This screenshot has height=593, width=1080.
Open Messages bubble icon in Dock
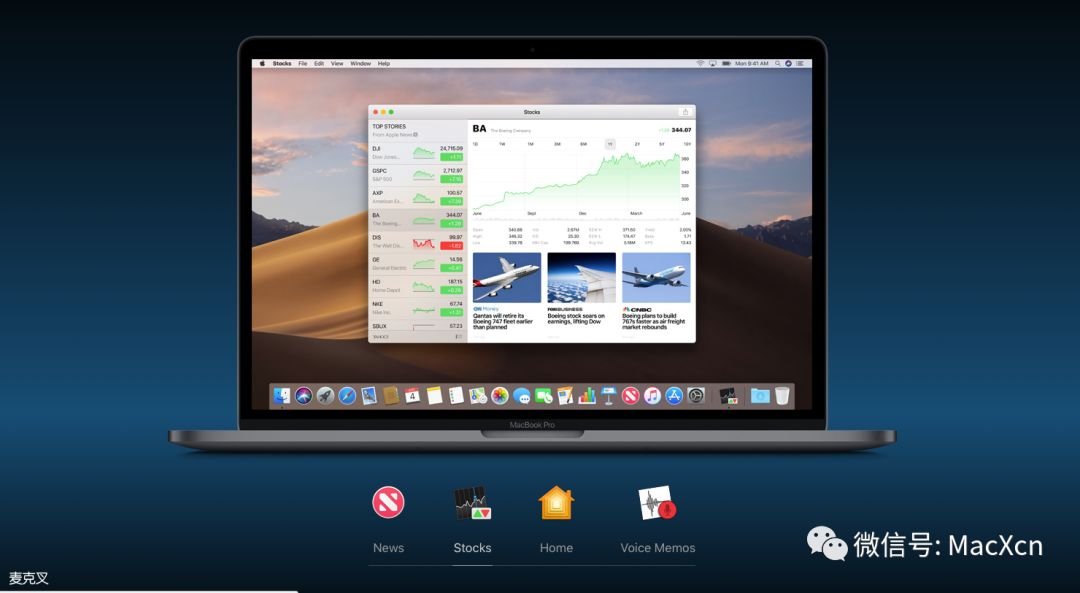(521, 395)
